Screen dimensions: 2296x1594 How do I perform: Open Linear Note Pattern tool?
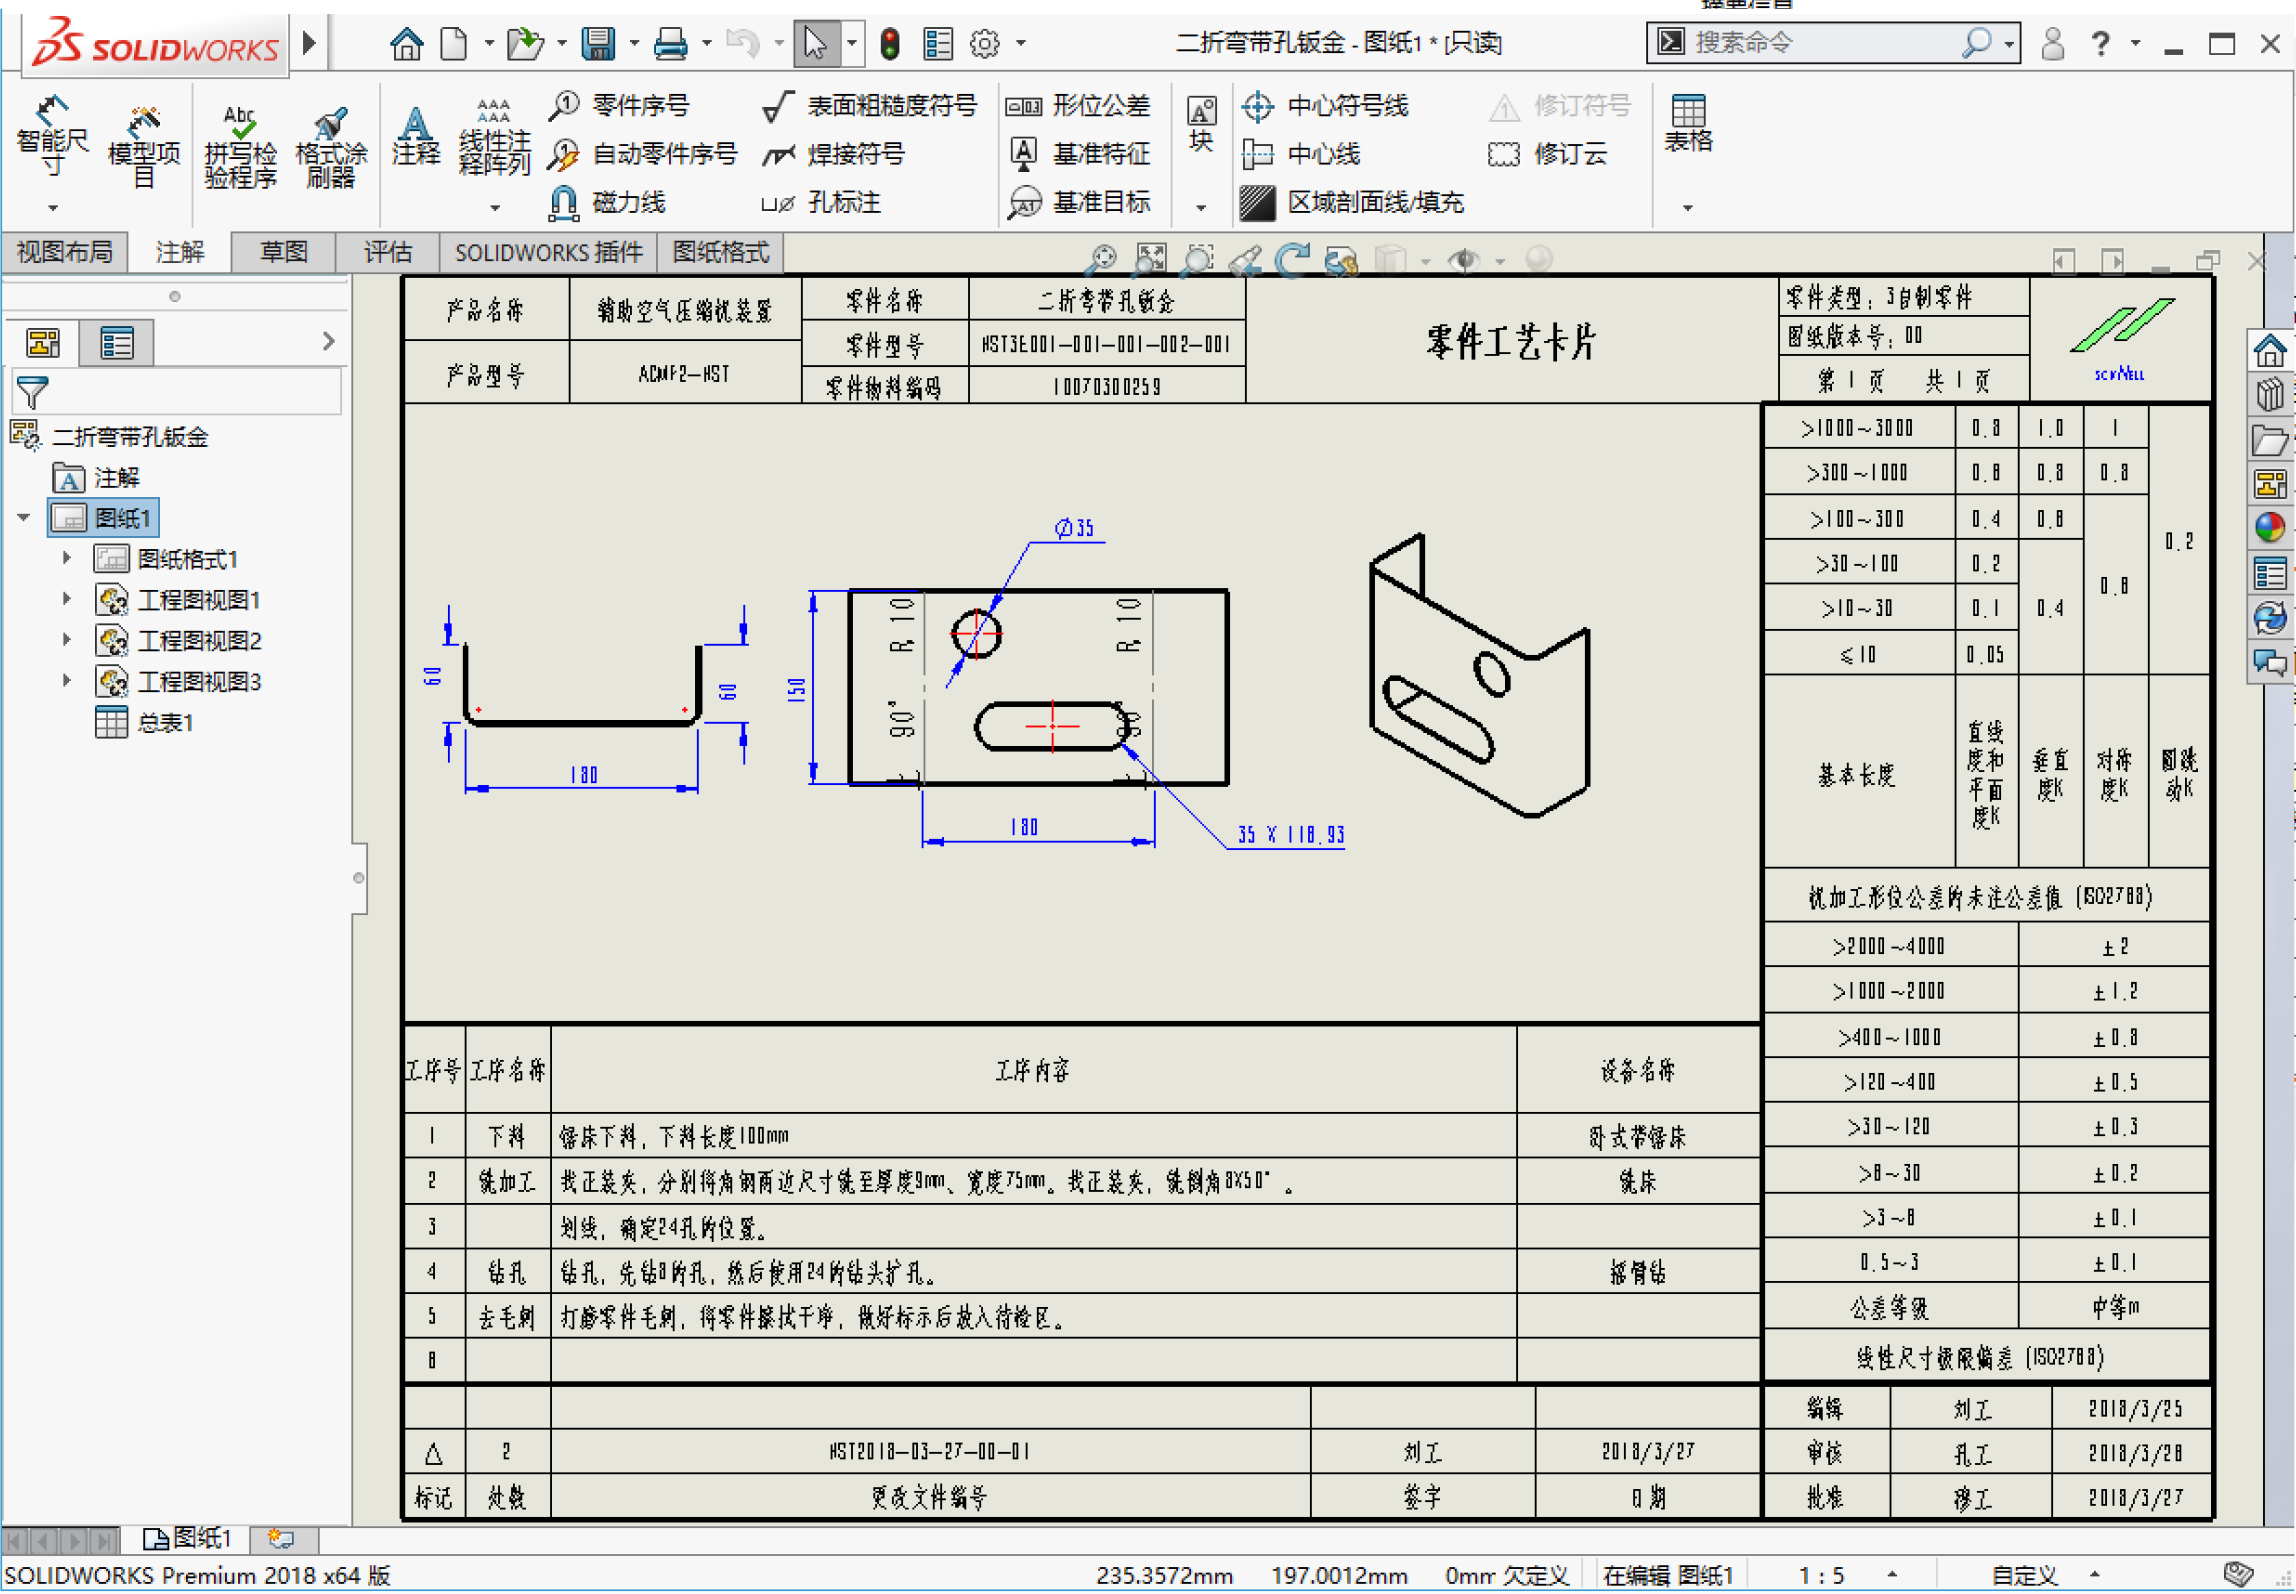pos(494,137)
